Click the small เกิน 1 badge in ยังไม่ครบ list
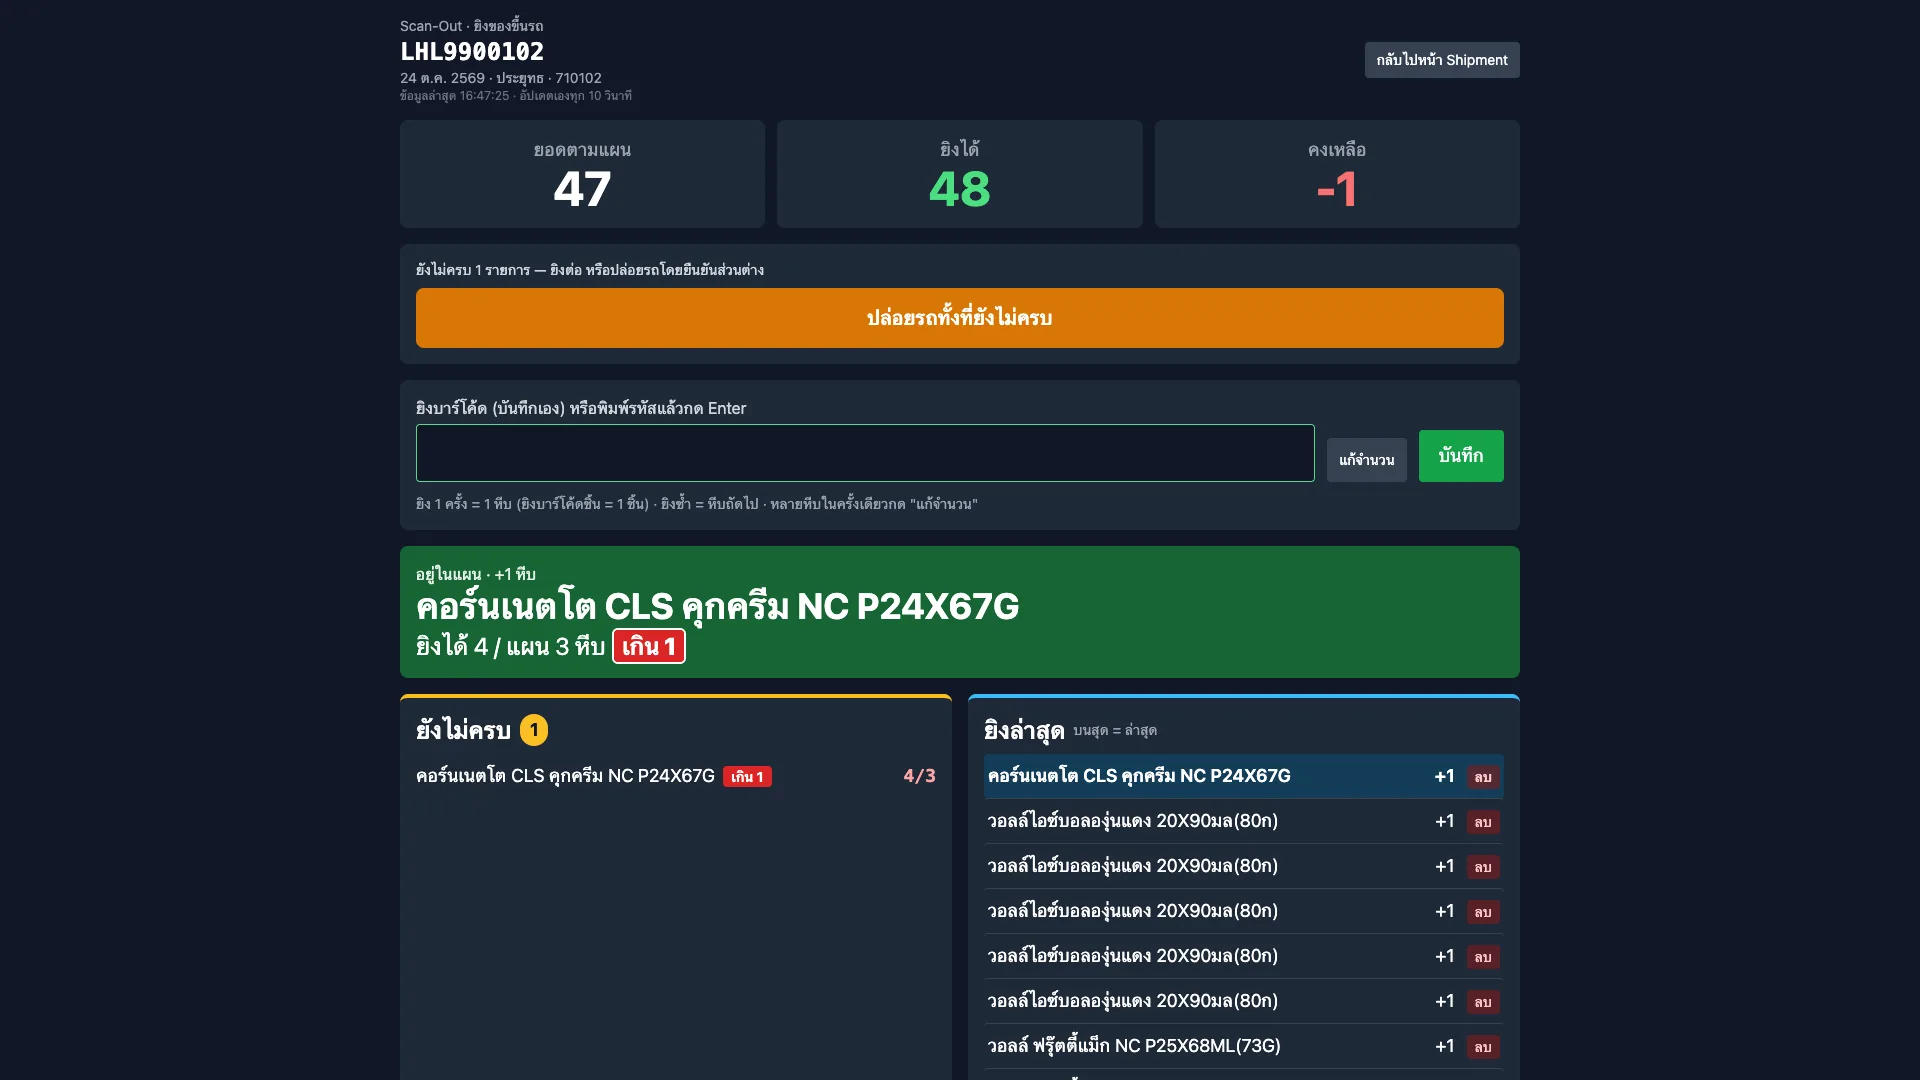Screen dimensions: 1920x1080 pos(747,777)
